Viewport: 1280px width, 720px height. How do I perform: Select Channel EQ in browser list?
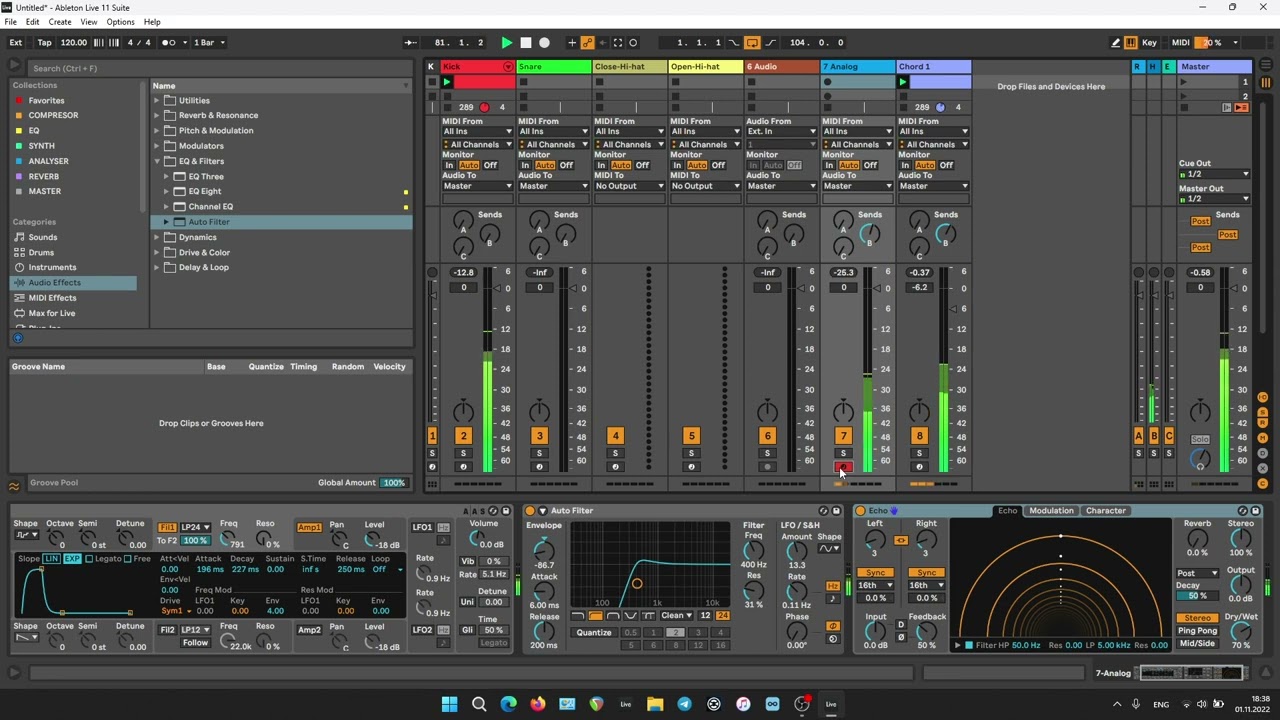210,207
